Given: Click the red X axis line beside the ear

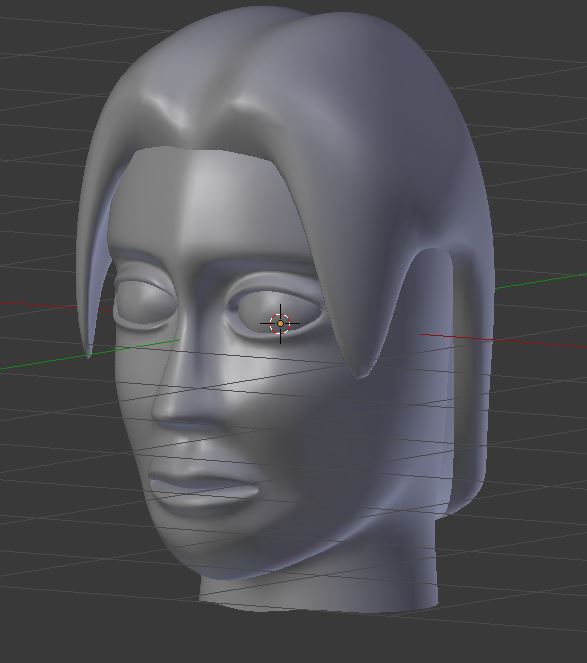Looking at the screenshot, I should pos(503,341).
